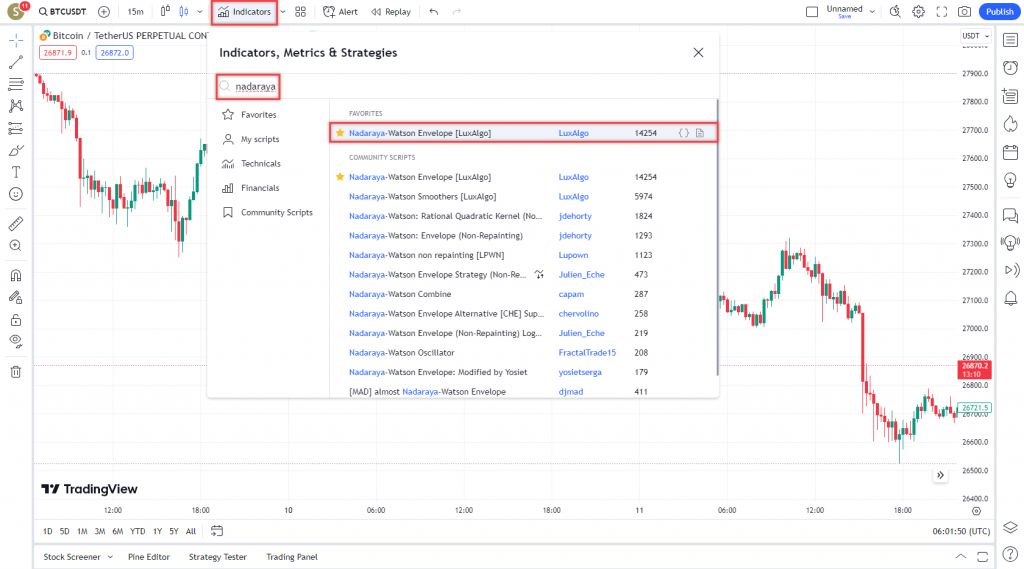Select the patterns drawing tool
The height and width of the screenshot is (569, 1024).
click(16, 106)
